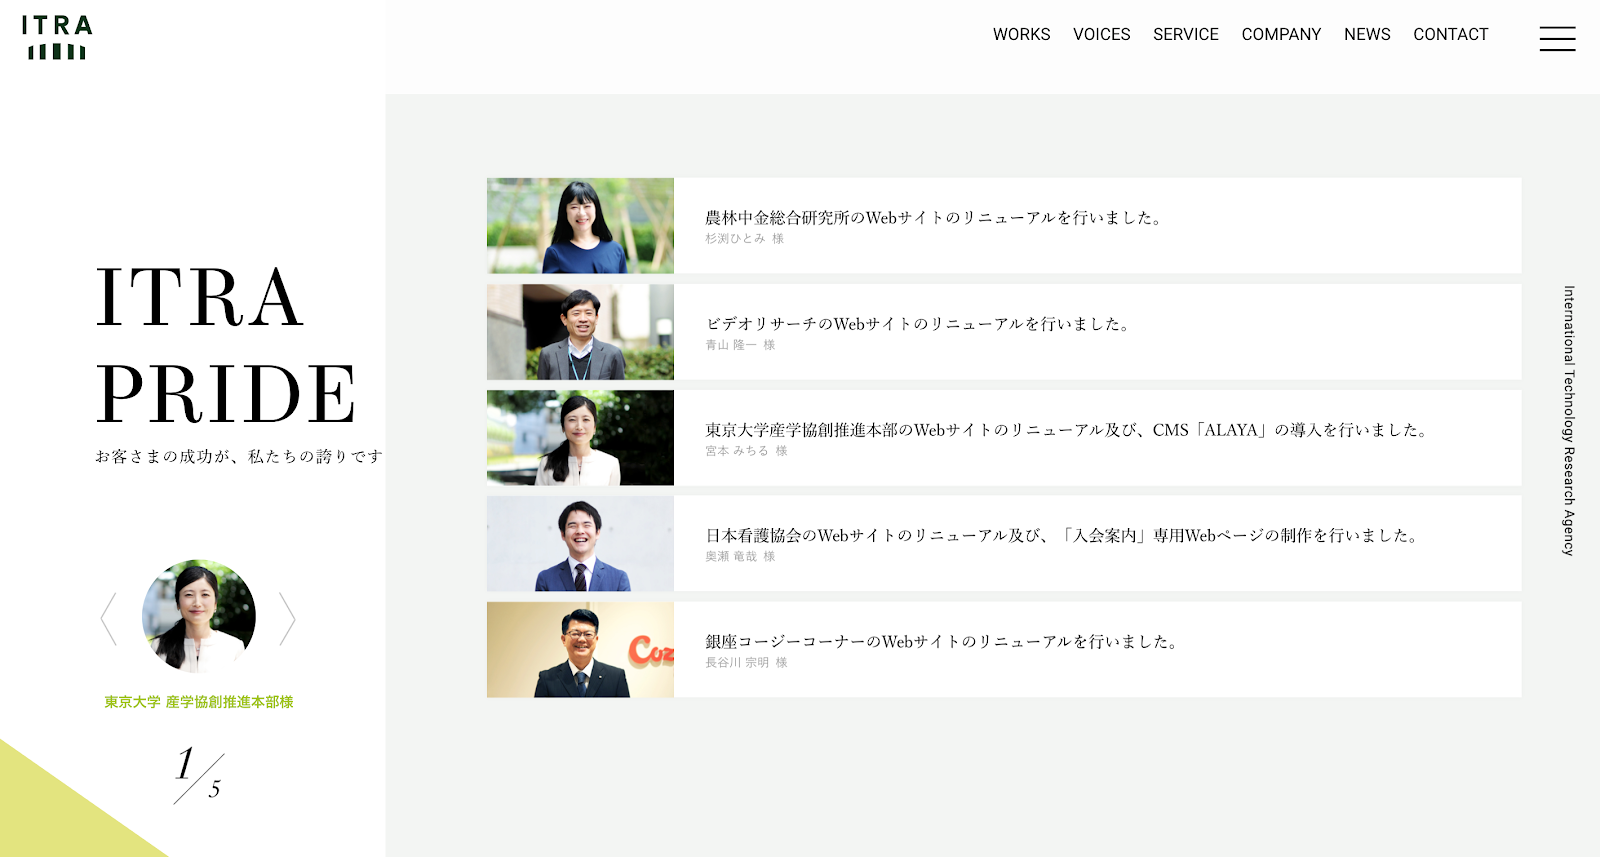The height and width of the screenshot is (857, 1600).
Task: Click the photo of 長谷川 宗明 様
Action: pyautogui.click(x=580, y=650)
